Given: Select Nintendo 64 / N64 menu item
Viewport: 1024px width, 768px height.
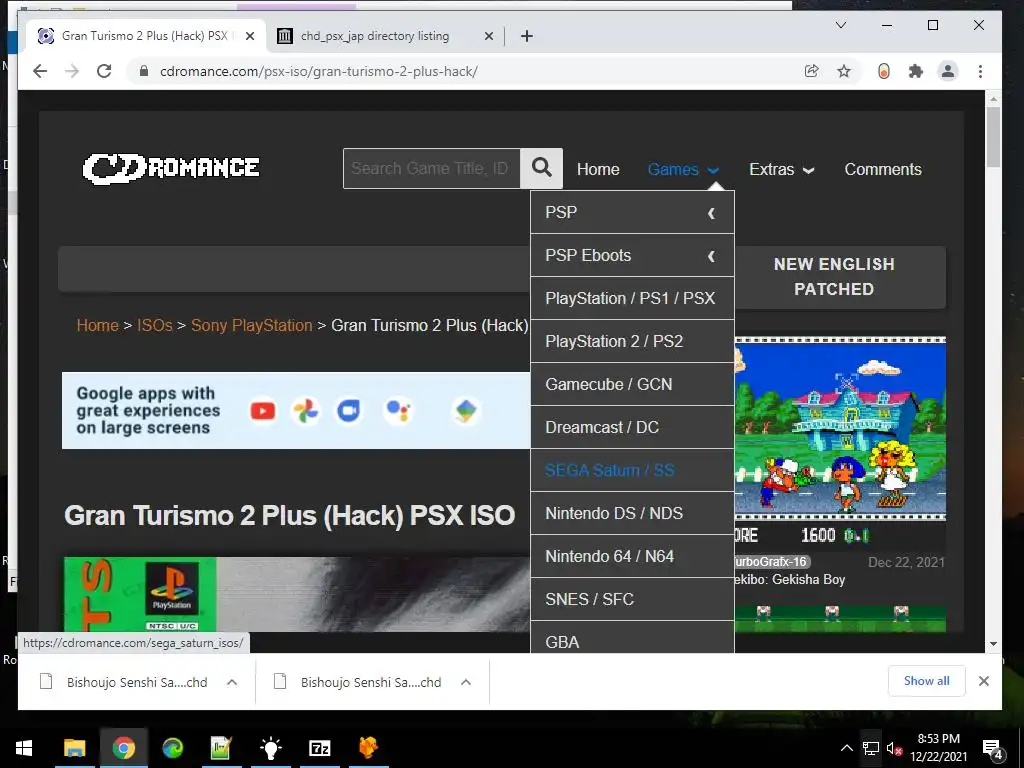Looking at the screenshot, I should pos(632,556).
